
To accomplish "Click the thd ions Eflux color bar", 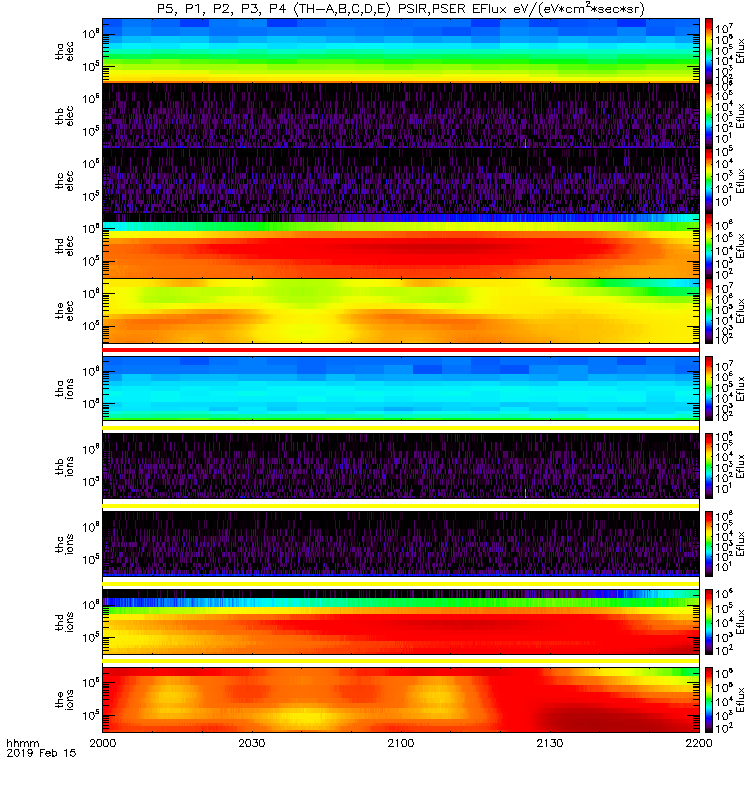I will 709,622.
